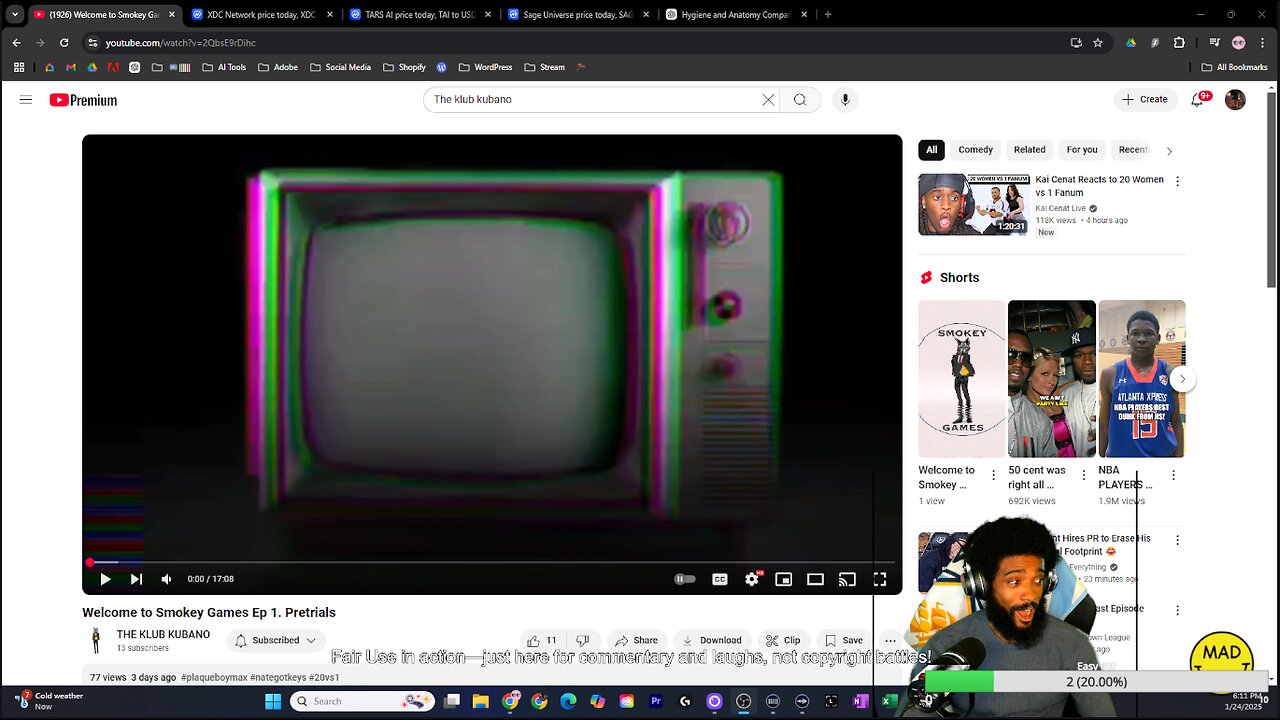Click the YouTube search input field
This screenshot has width=1280, height=720.
(x=596, y=100)
